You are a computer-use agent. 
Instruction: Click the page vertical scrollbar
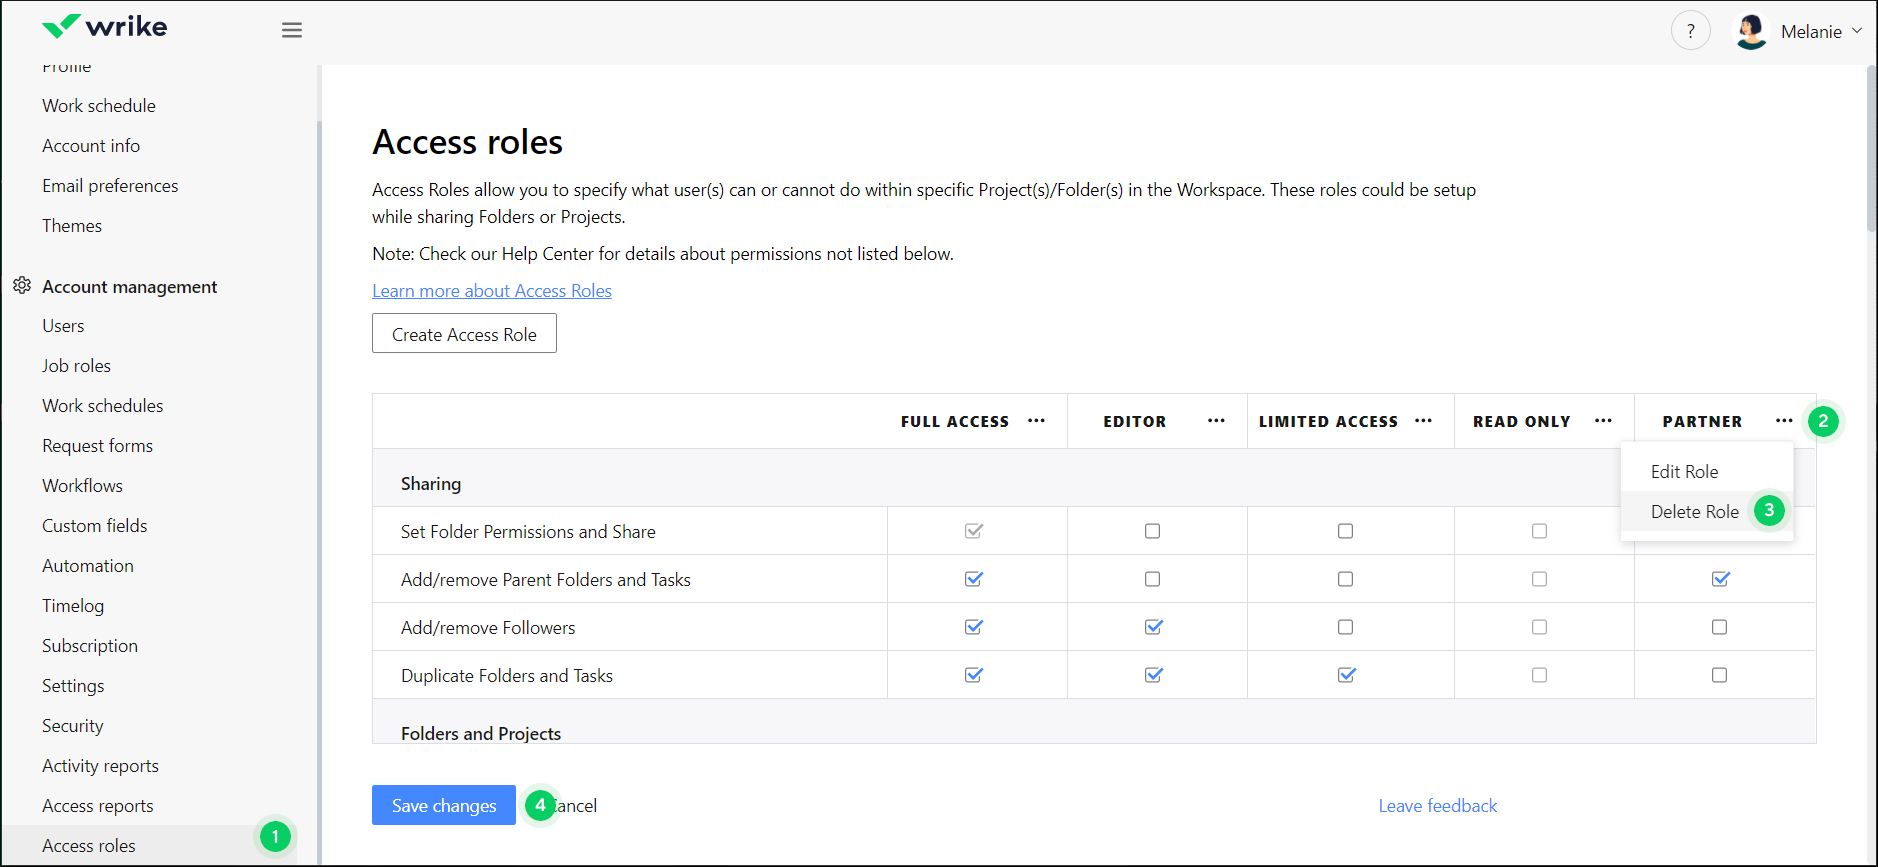tap(1871, 150)
